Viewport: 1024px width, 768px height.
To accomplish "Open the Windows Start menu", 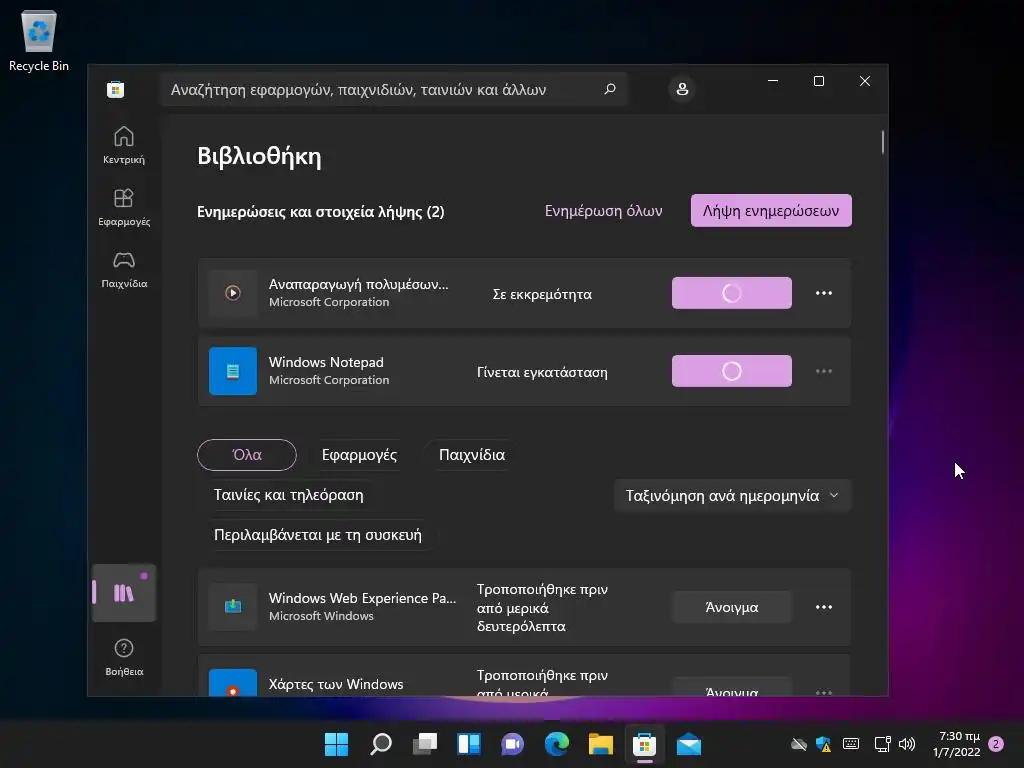I will pos(336,744).
